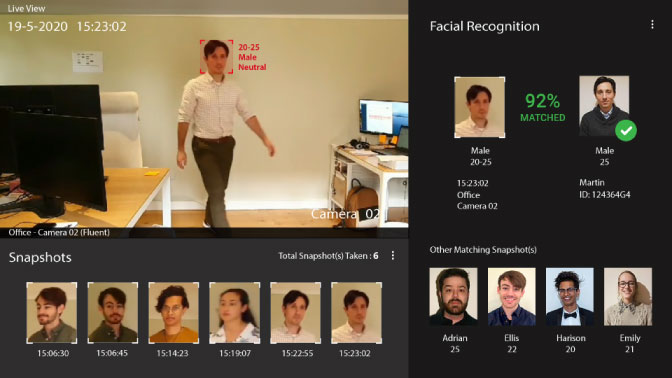Select the snapshot taken at 15:06:45

click(x=113, y=313)
